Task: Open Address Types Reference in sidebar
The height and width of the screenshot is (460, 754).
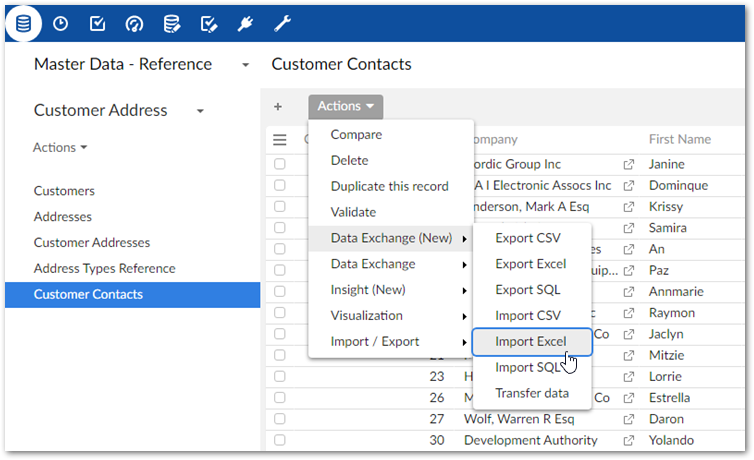Action: [104, 268]
